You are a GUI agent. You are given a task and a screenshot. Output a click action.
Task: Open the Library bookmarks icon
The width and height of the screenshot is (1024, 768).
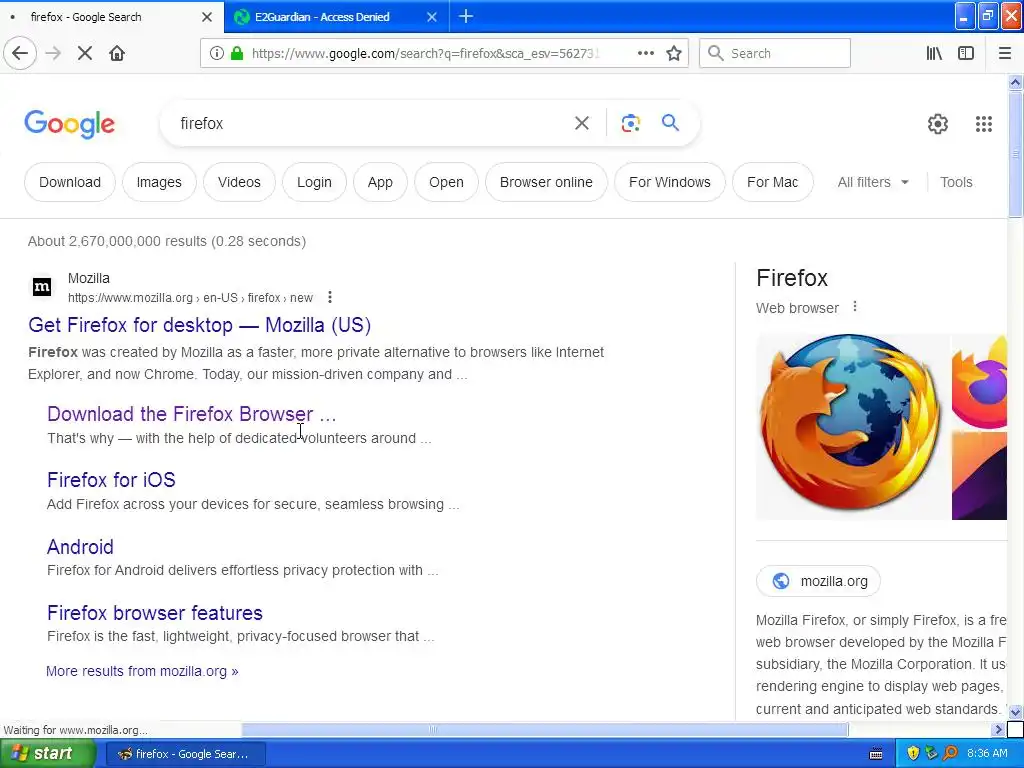tap(934, 53)
